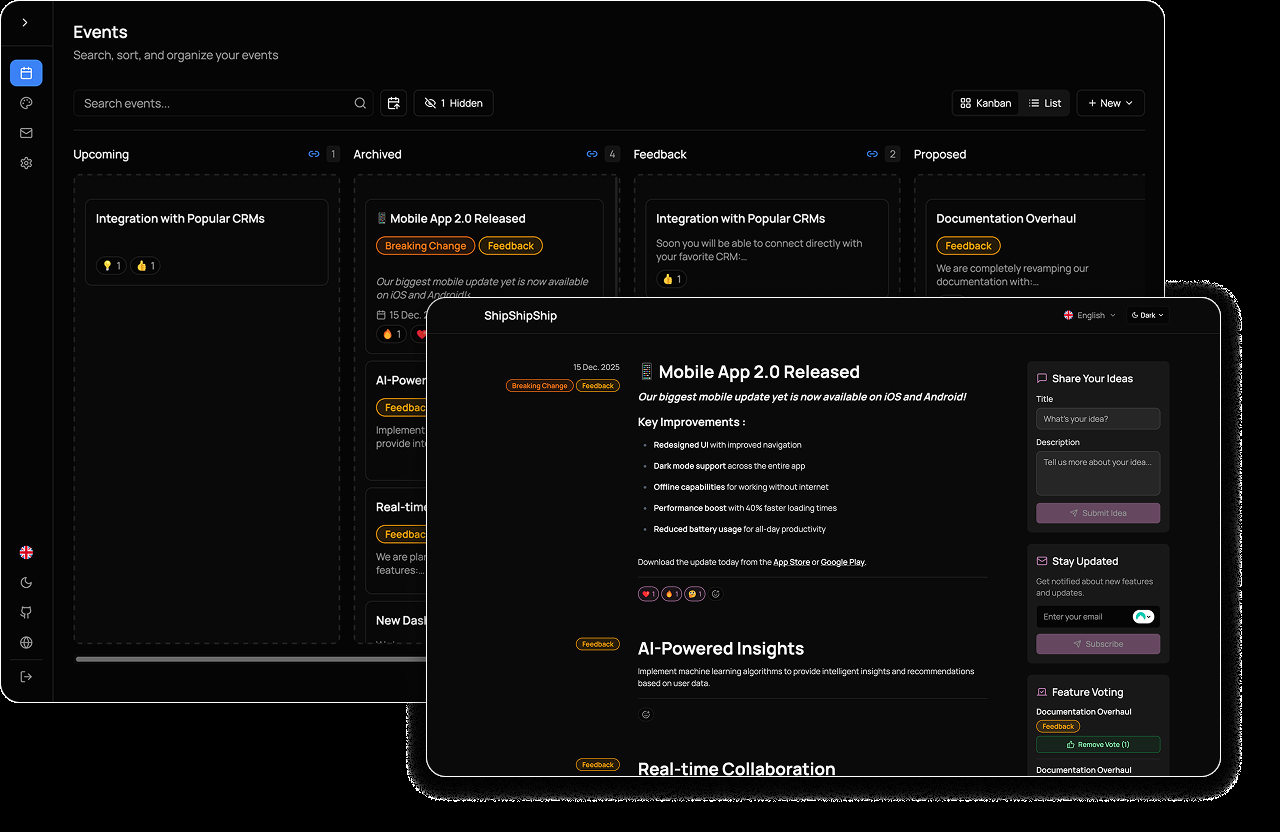This screenshot has height=832, width=1280.
Task: Open the Google Play link
Action: pos(843,562)
